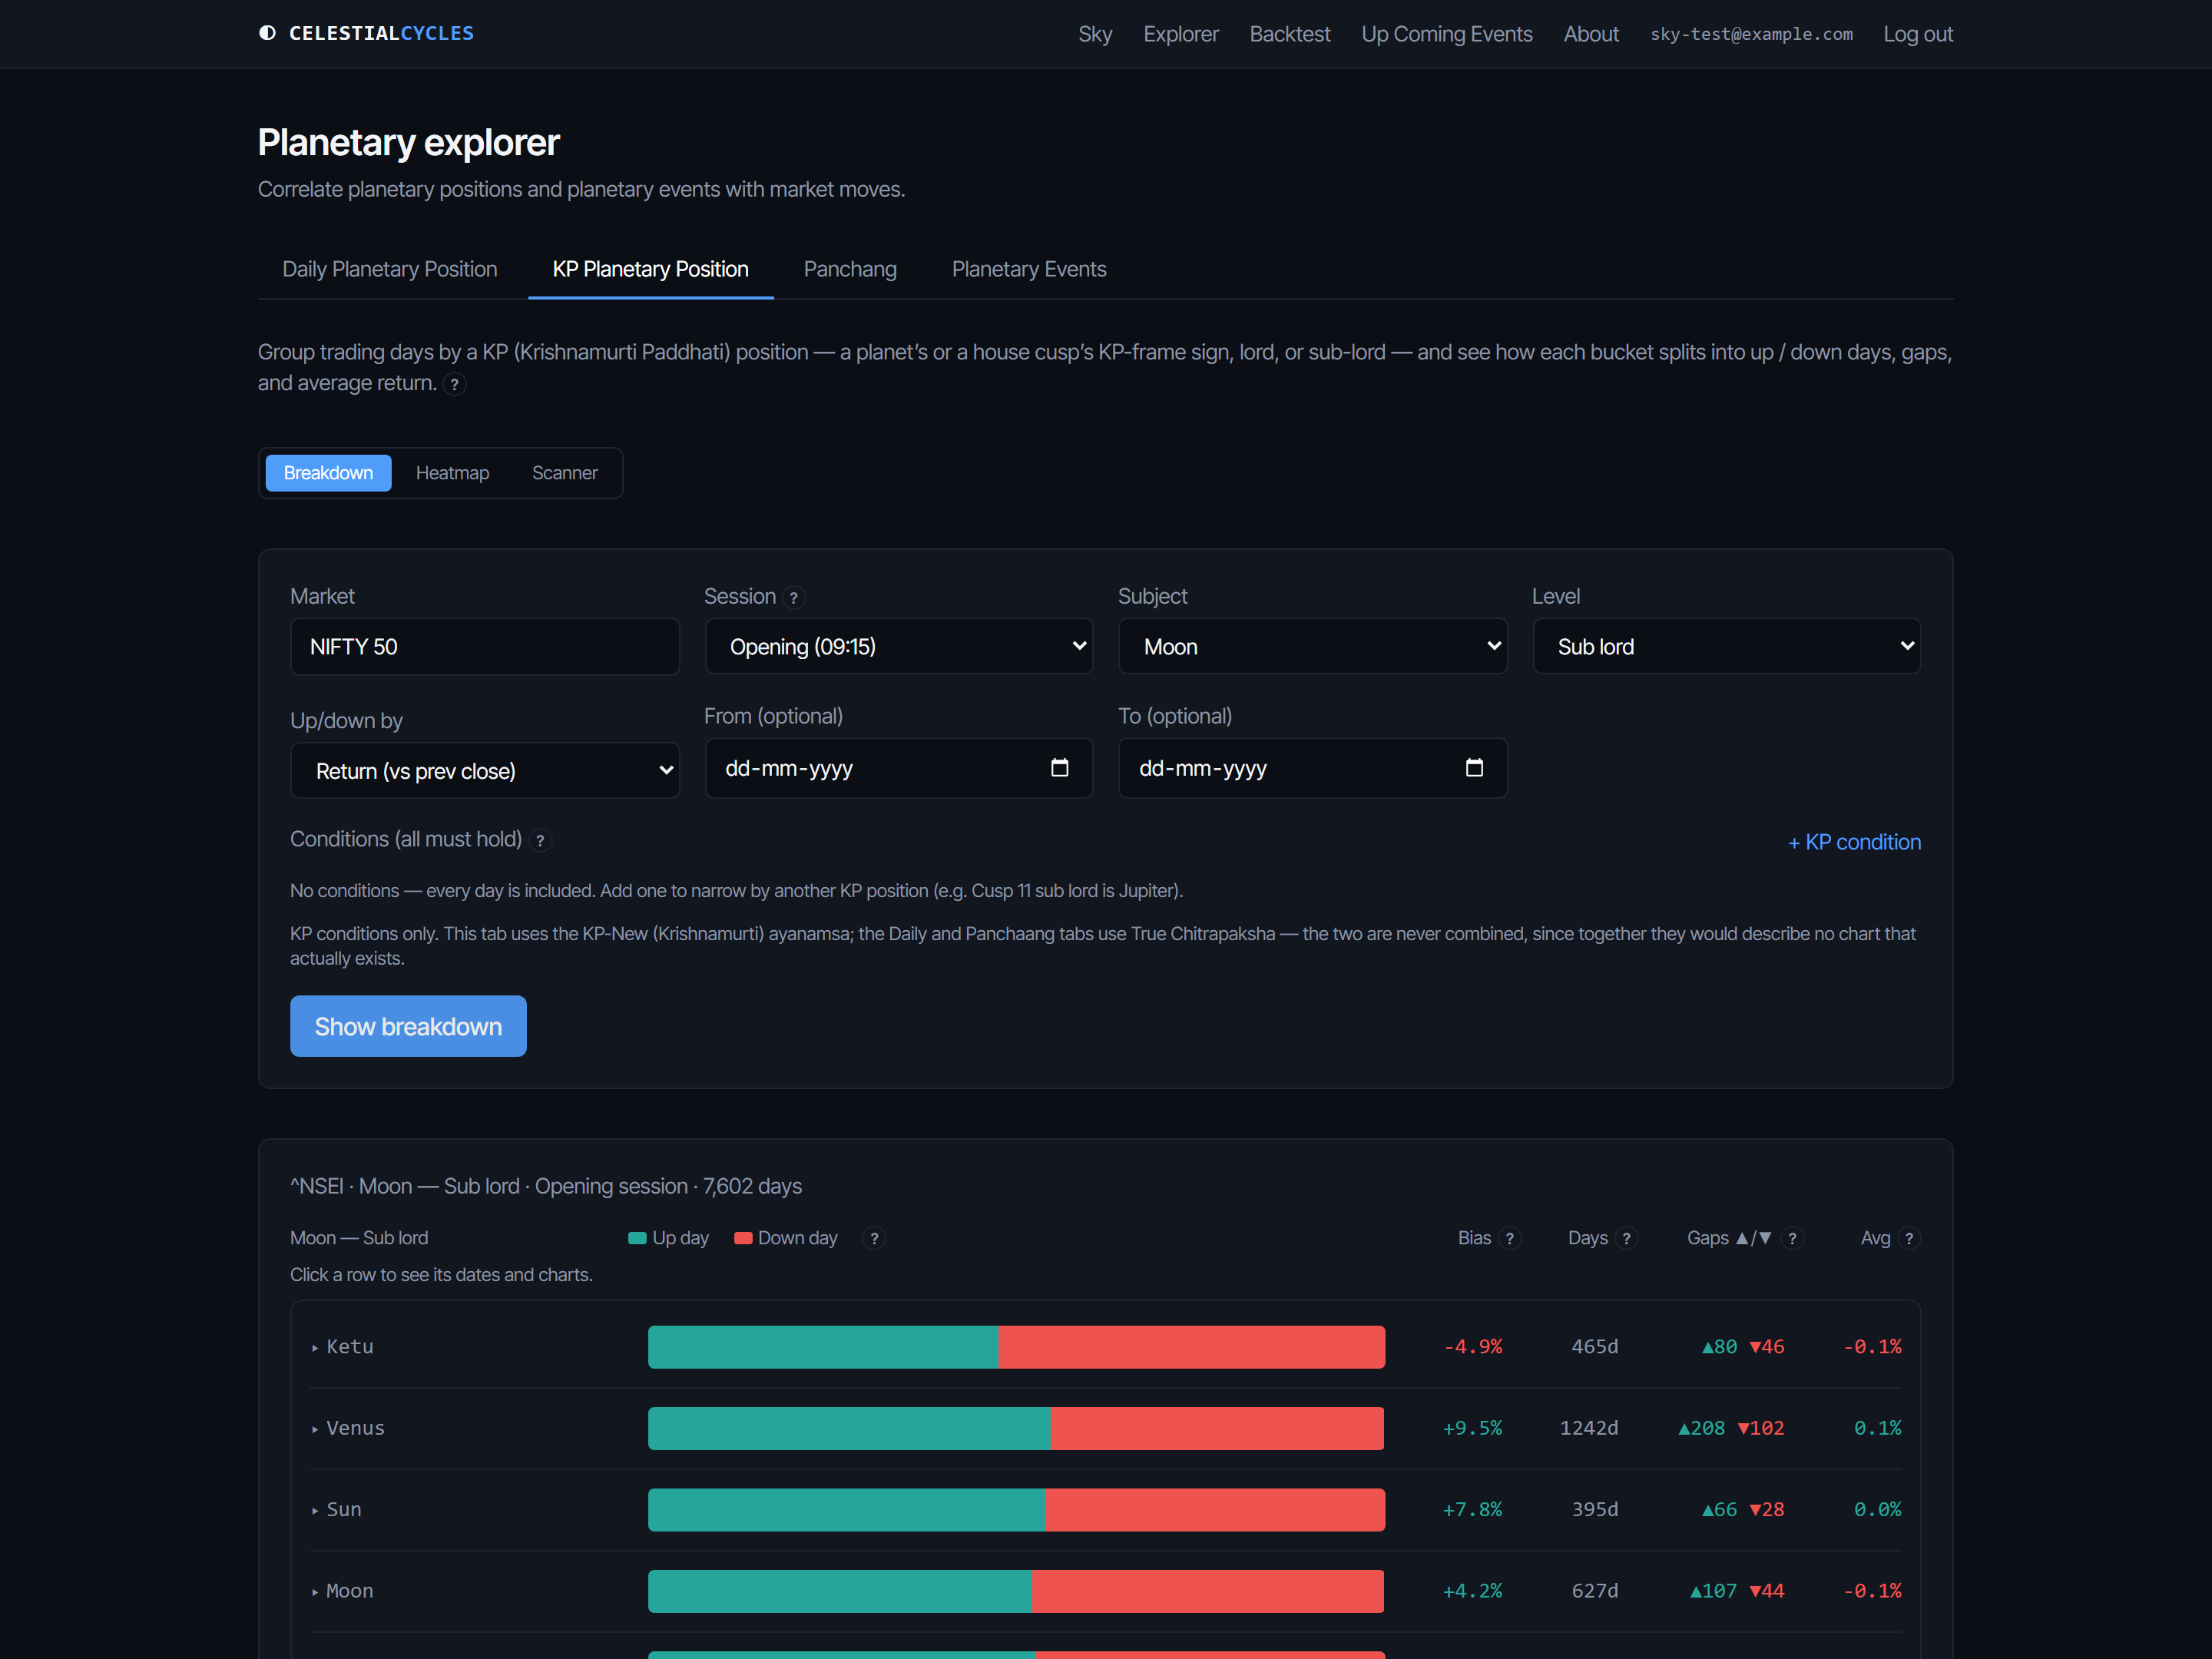
Task: Open Explorer in the top navigation
Action: 1181,34
